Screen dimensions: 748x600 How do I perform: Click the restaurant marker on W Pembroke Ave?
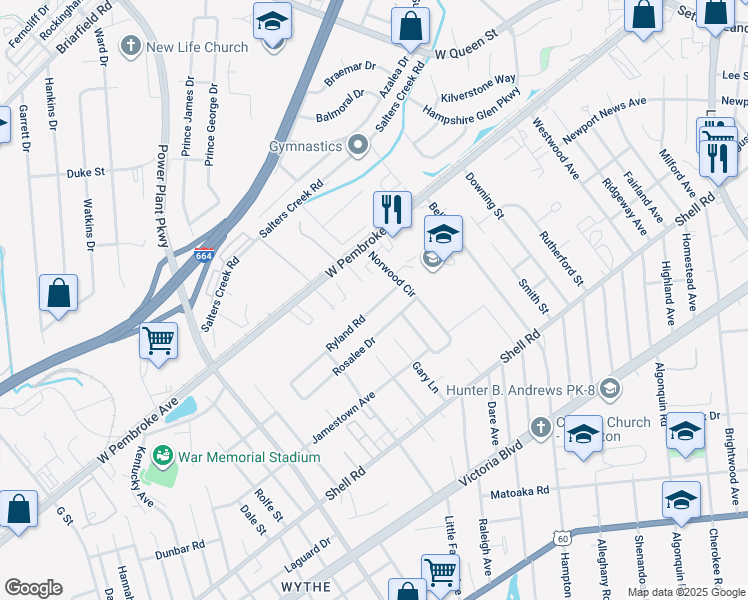(x=392, y=209)
